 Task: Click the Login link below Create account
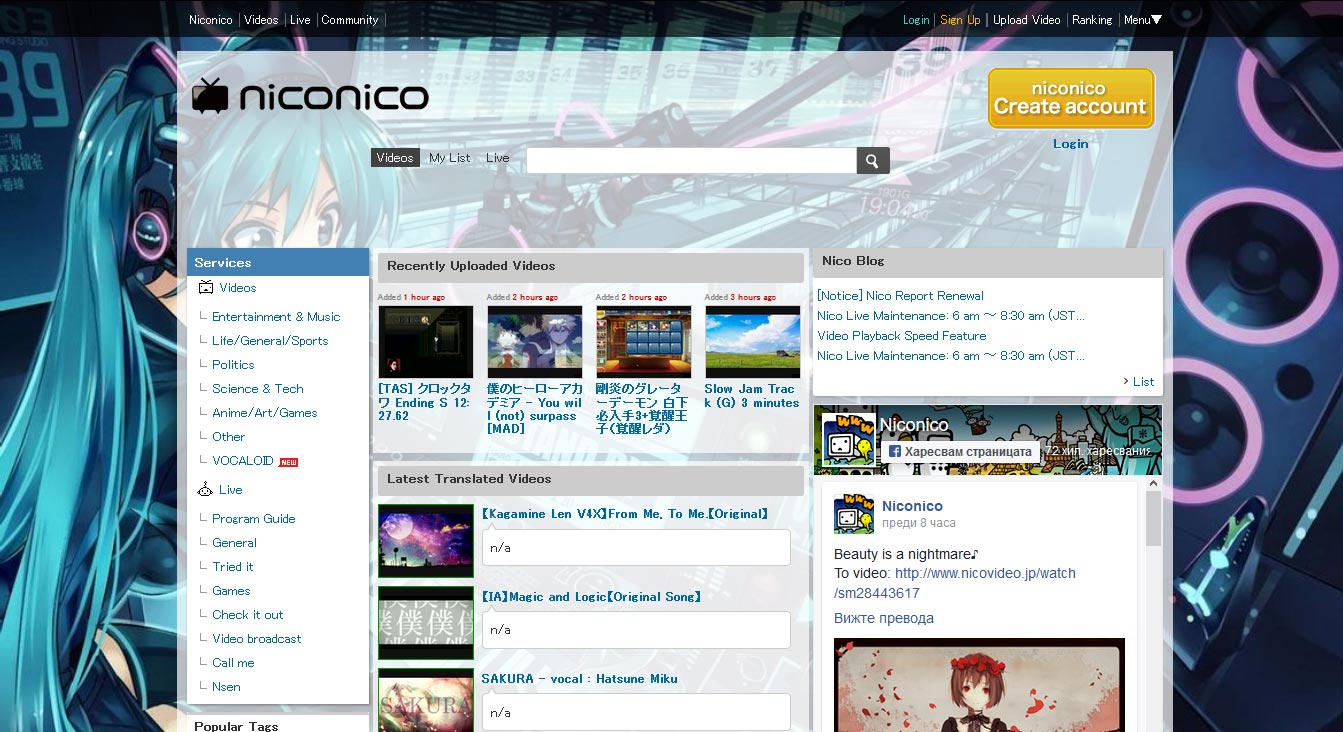[1070, 144]
